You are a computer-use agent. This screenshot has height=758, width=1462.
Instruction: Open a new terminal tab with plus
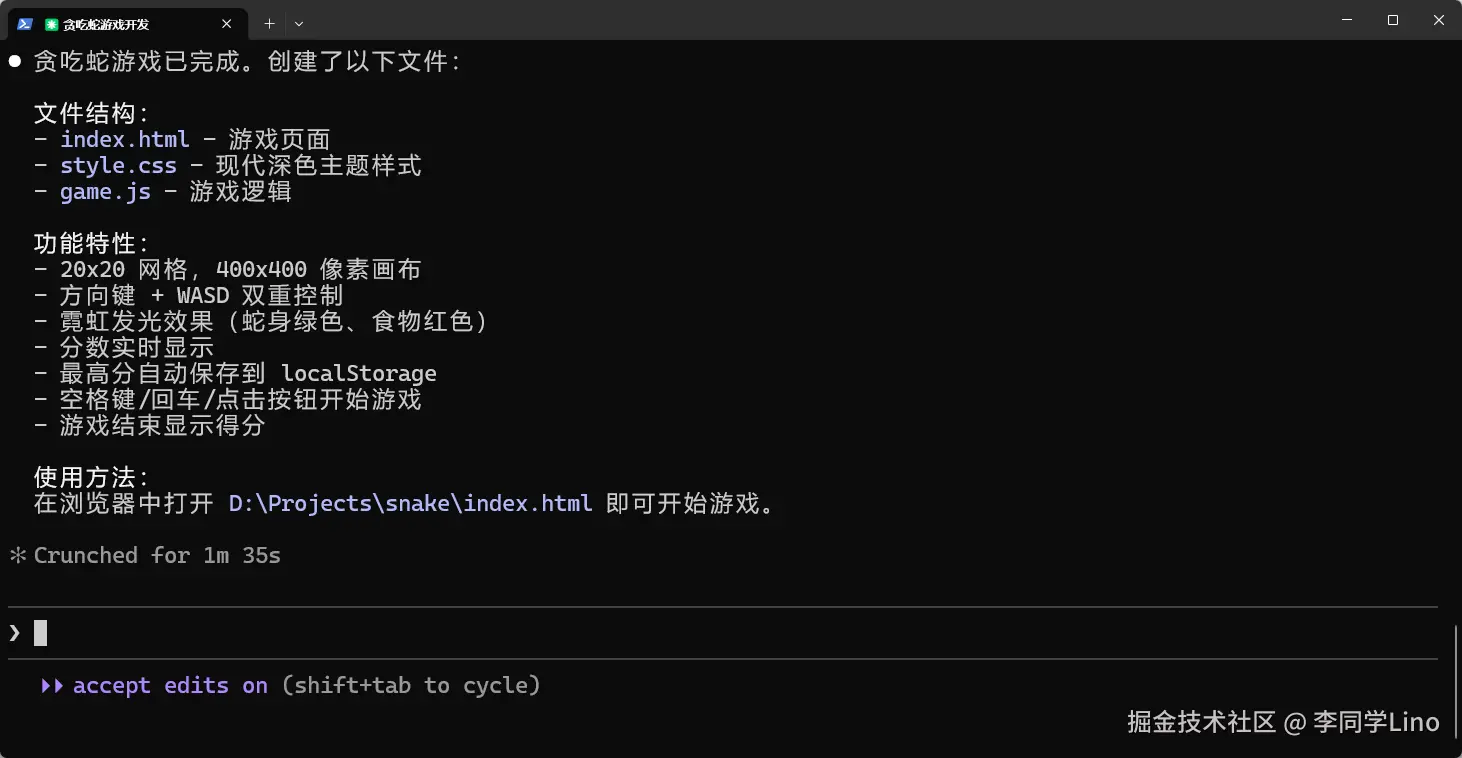[x=269, y=23]
